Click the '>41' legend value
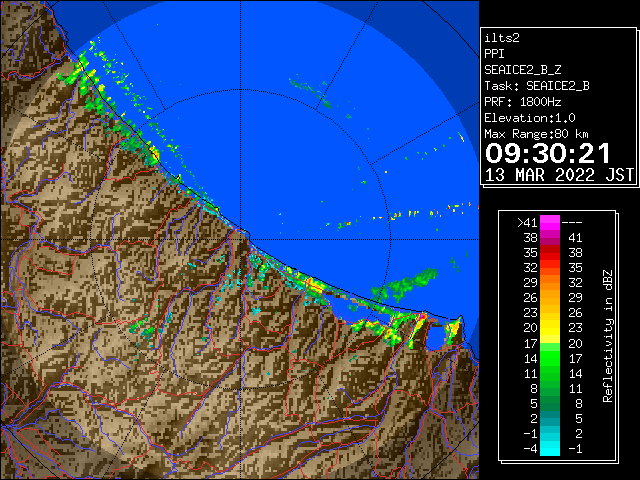This screenshot has width=640, height=480. coord(527,223)
